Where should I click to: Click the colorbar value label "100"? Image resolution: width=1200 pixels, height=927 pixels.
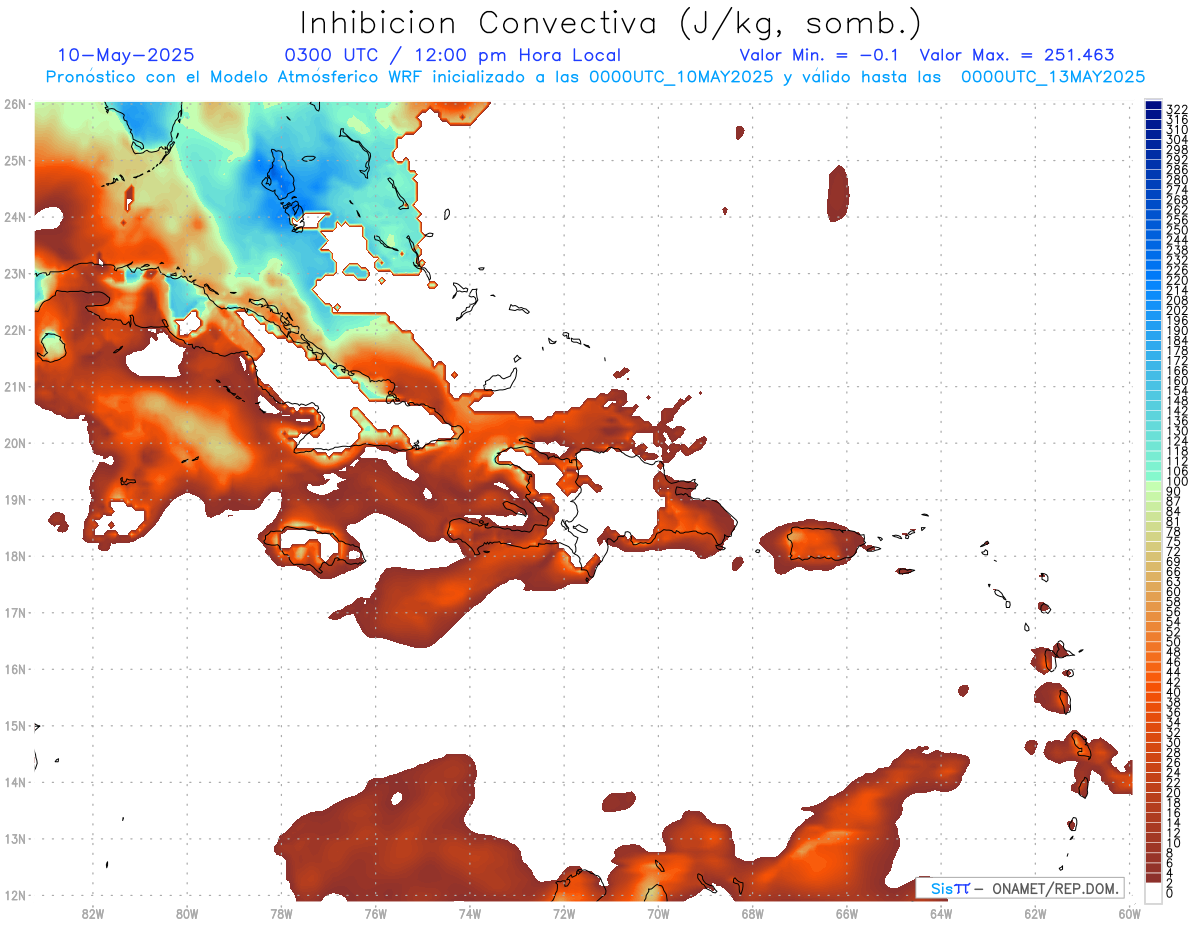click(1177, 481)
